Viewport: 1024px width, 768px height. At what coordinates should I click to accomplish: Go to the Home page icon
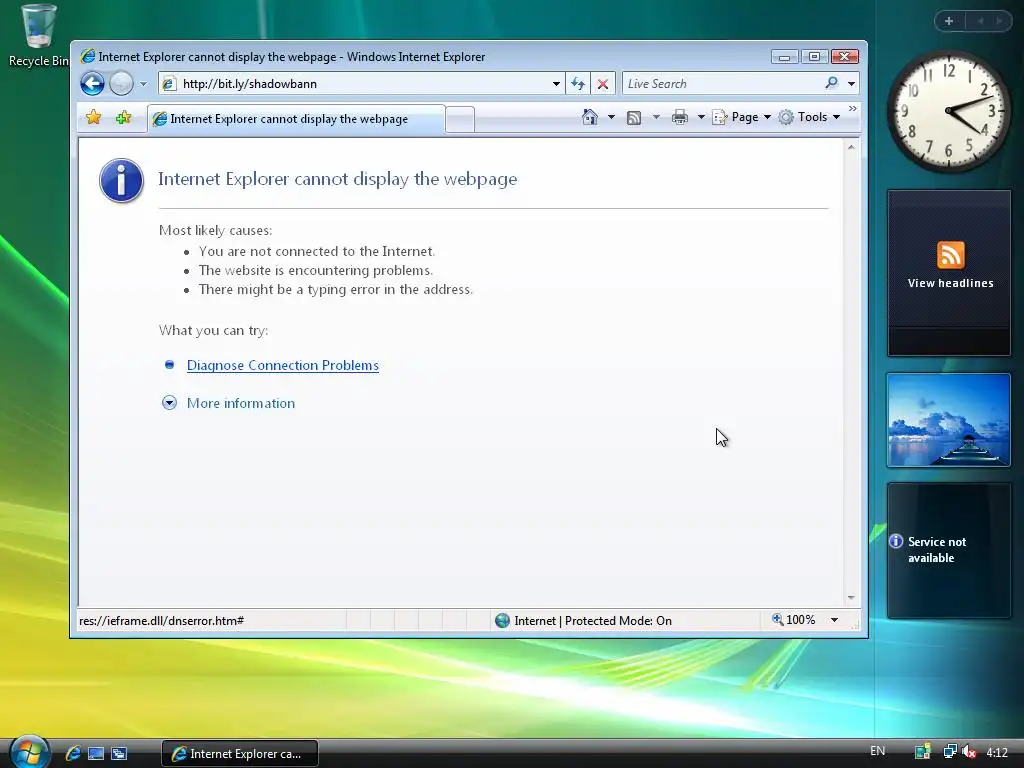point(590,117)
